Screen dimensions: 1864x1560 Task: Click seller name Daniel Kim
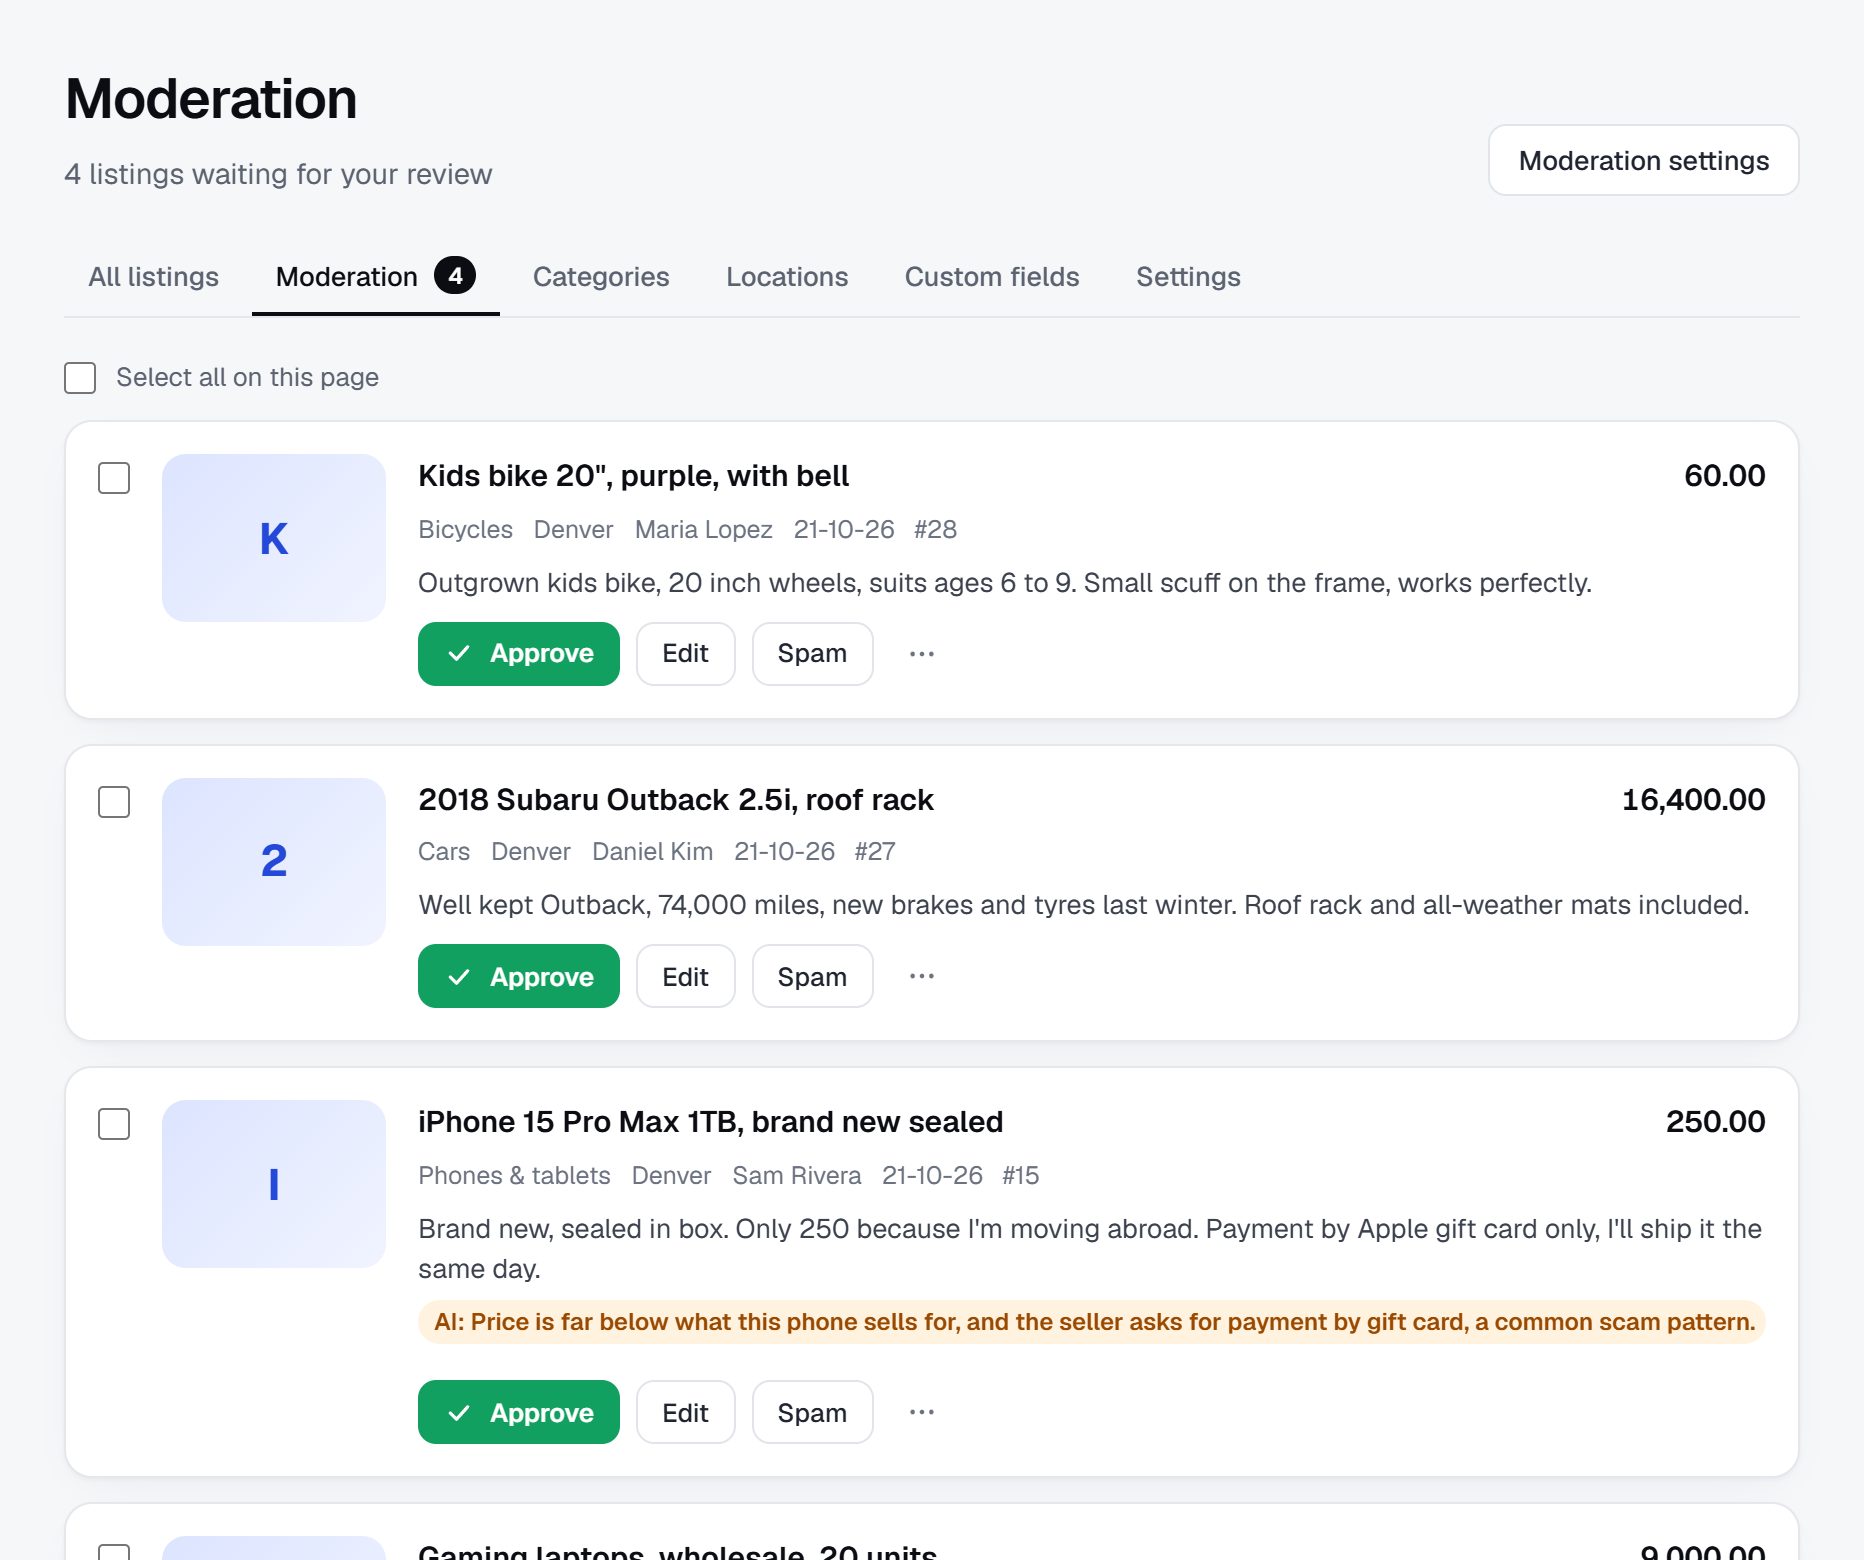653,852
